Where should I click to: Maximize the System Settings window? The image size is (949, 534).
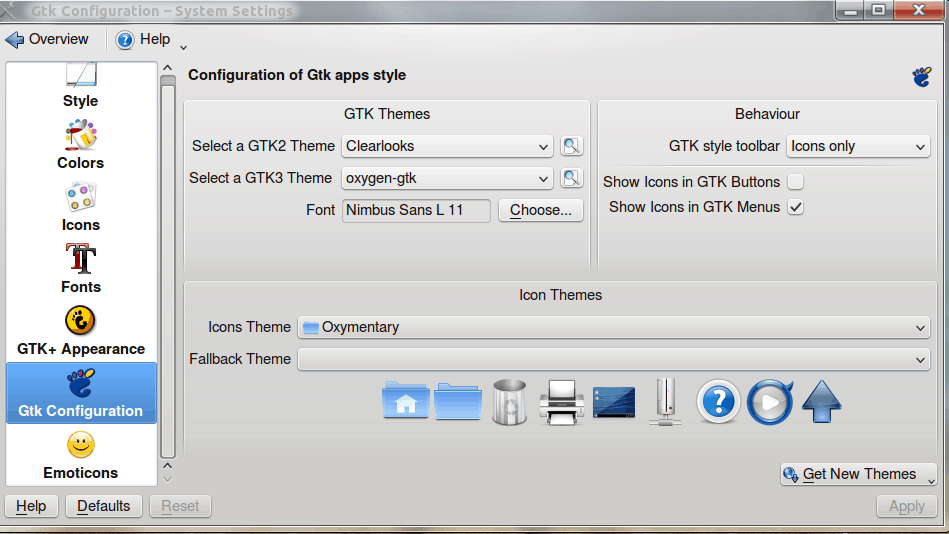[x=878, y=10]
